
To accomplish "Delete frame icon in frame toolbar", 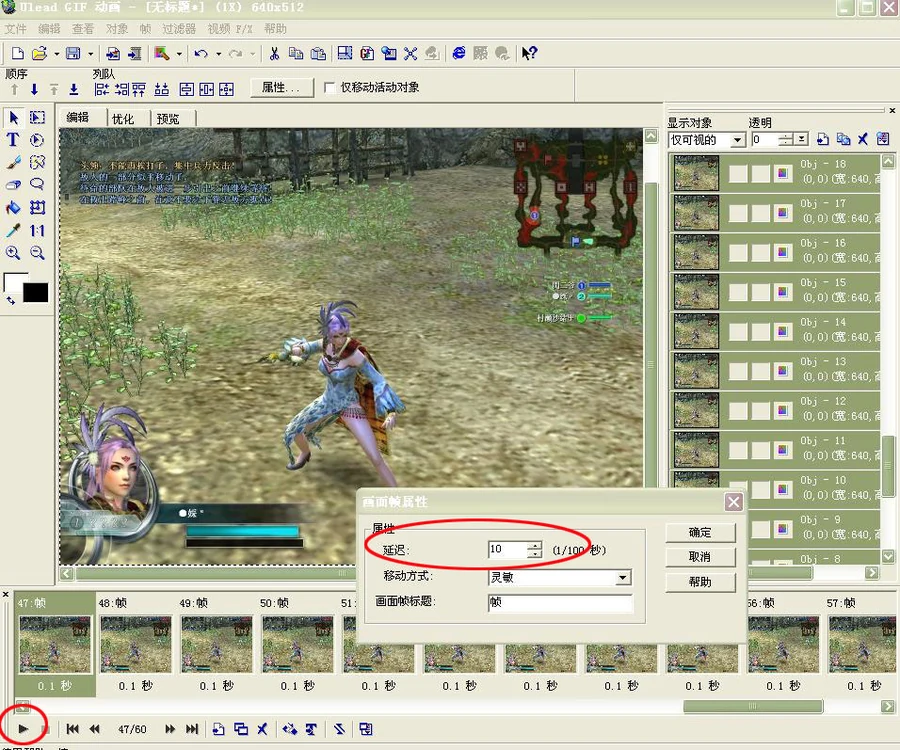I will point(262,729).
